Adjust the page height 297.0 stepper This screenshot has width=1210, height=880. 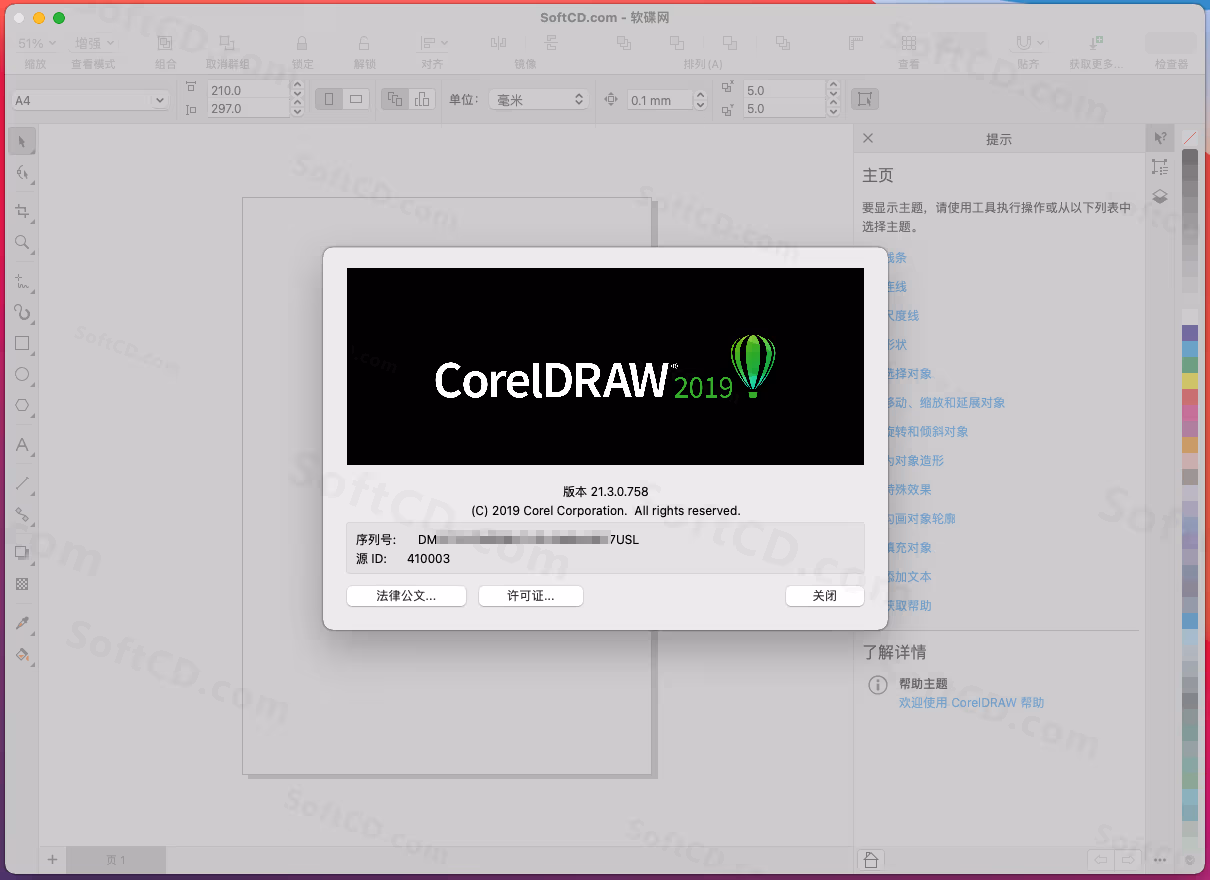[296, 108]
